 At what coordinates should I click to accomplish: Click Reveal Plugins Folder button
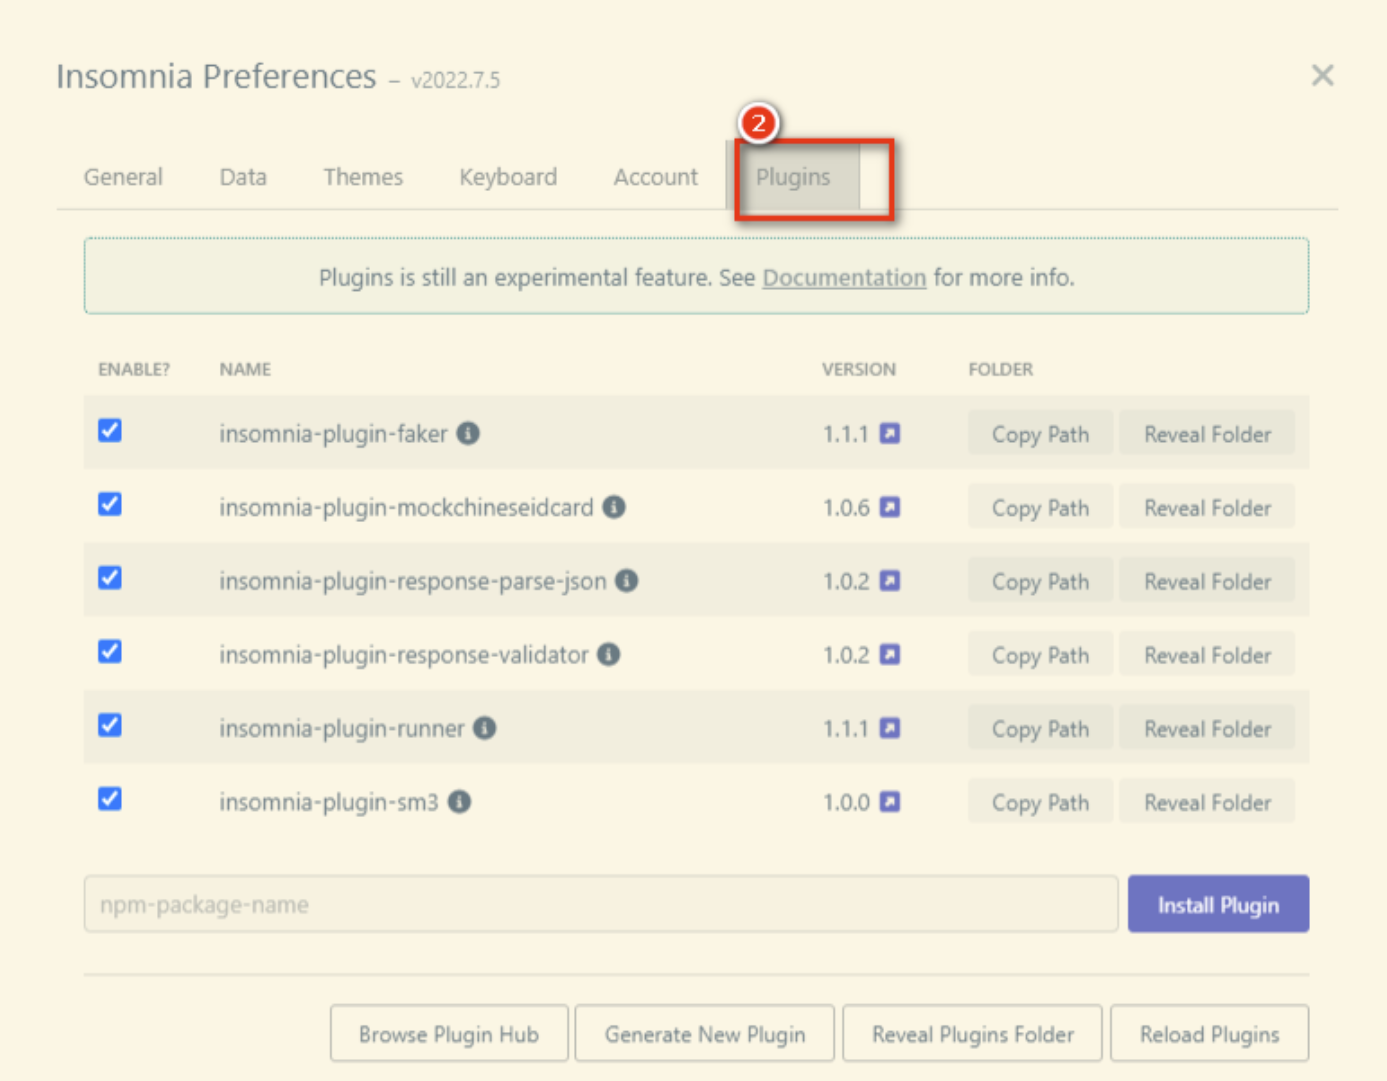973,1034
